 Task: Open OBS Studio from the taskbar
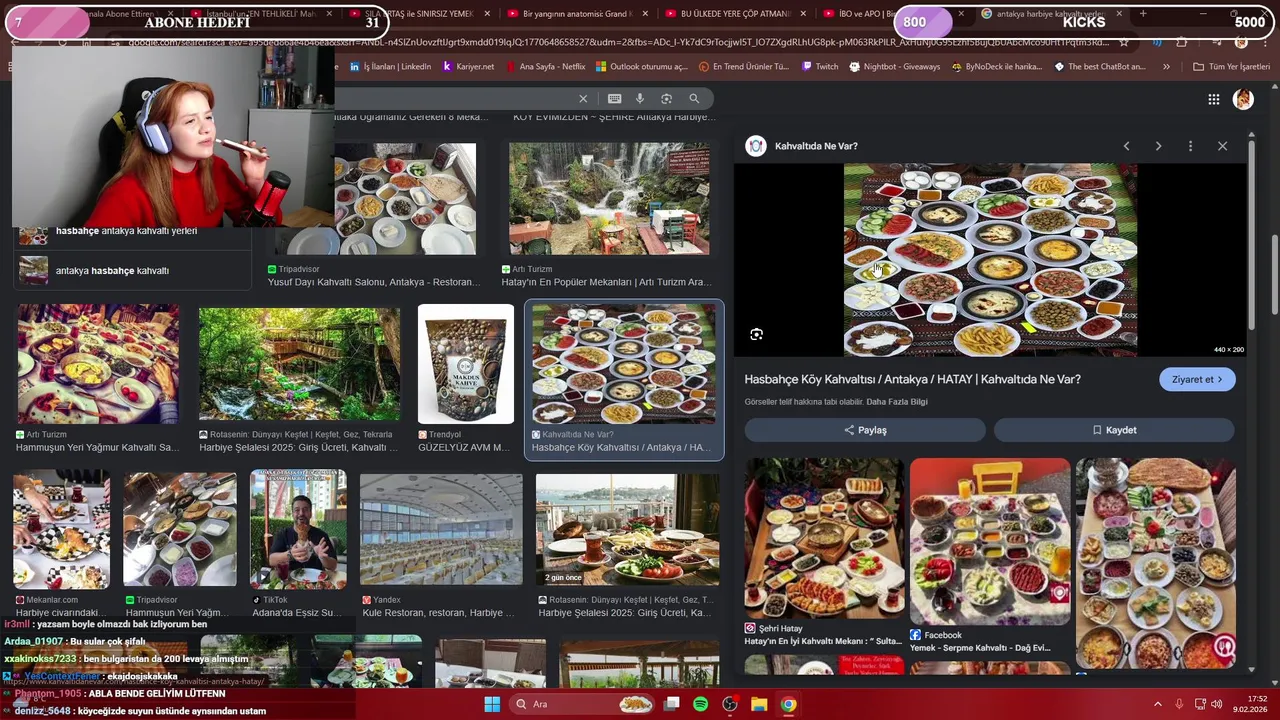pyautogui.click(x=730, y=704)
